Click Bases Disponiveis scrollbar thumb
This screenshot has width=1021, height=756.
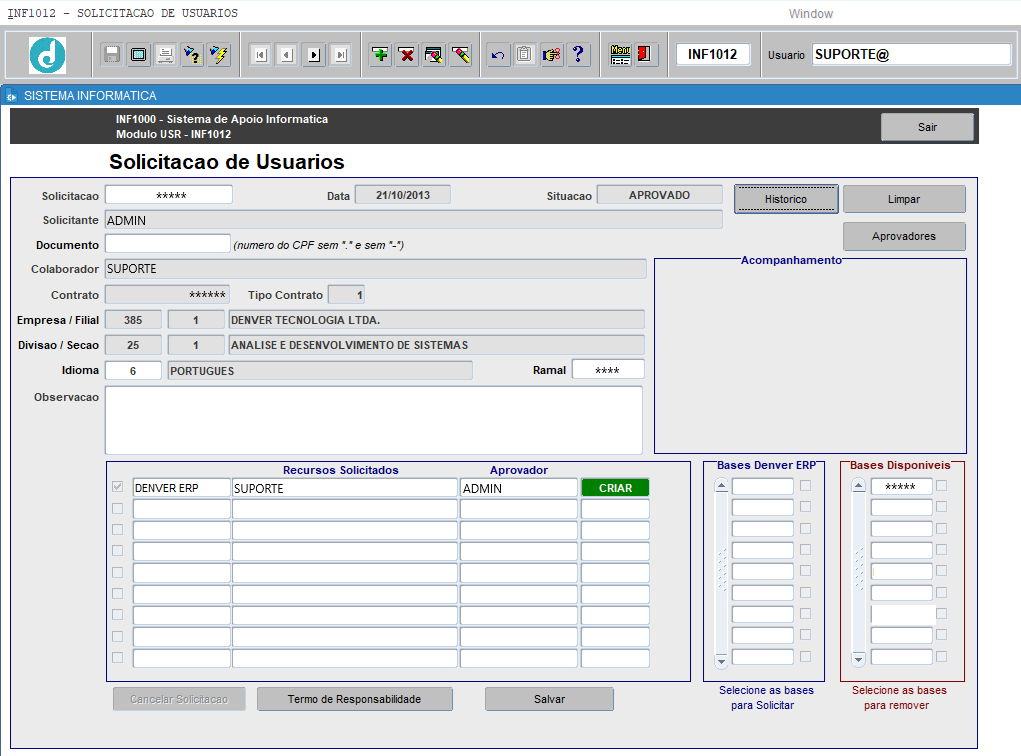[x=859, y=570]
